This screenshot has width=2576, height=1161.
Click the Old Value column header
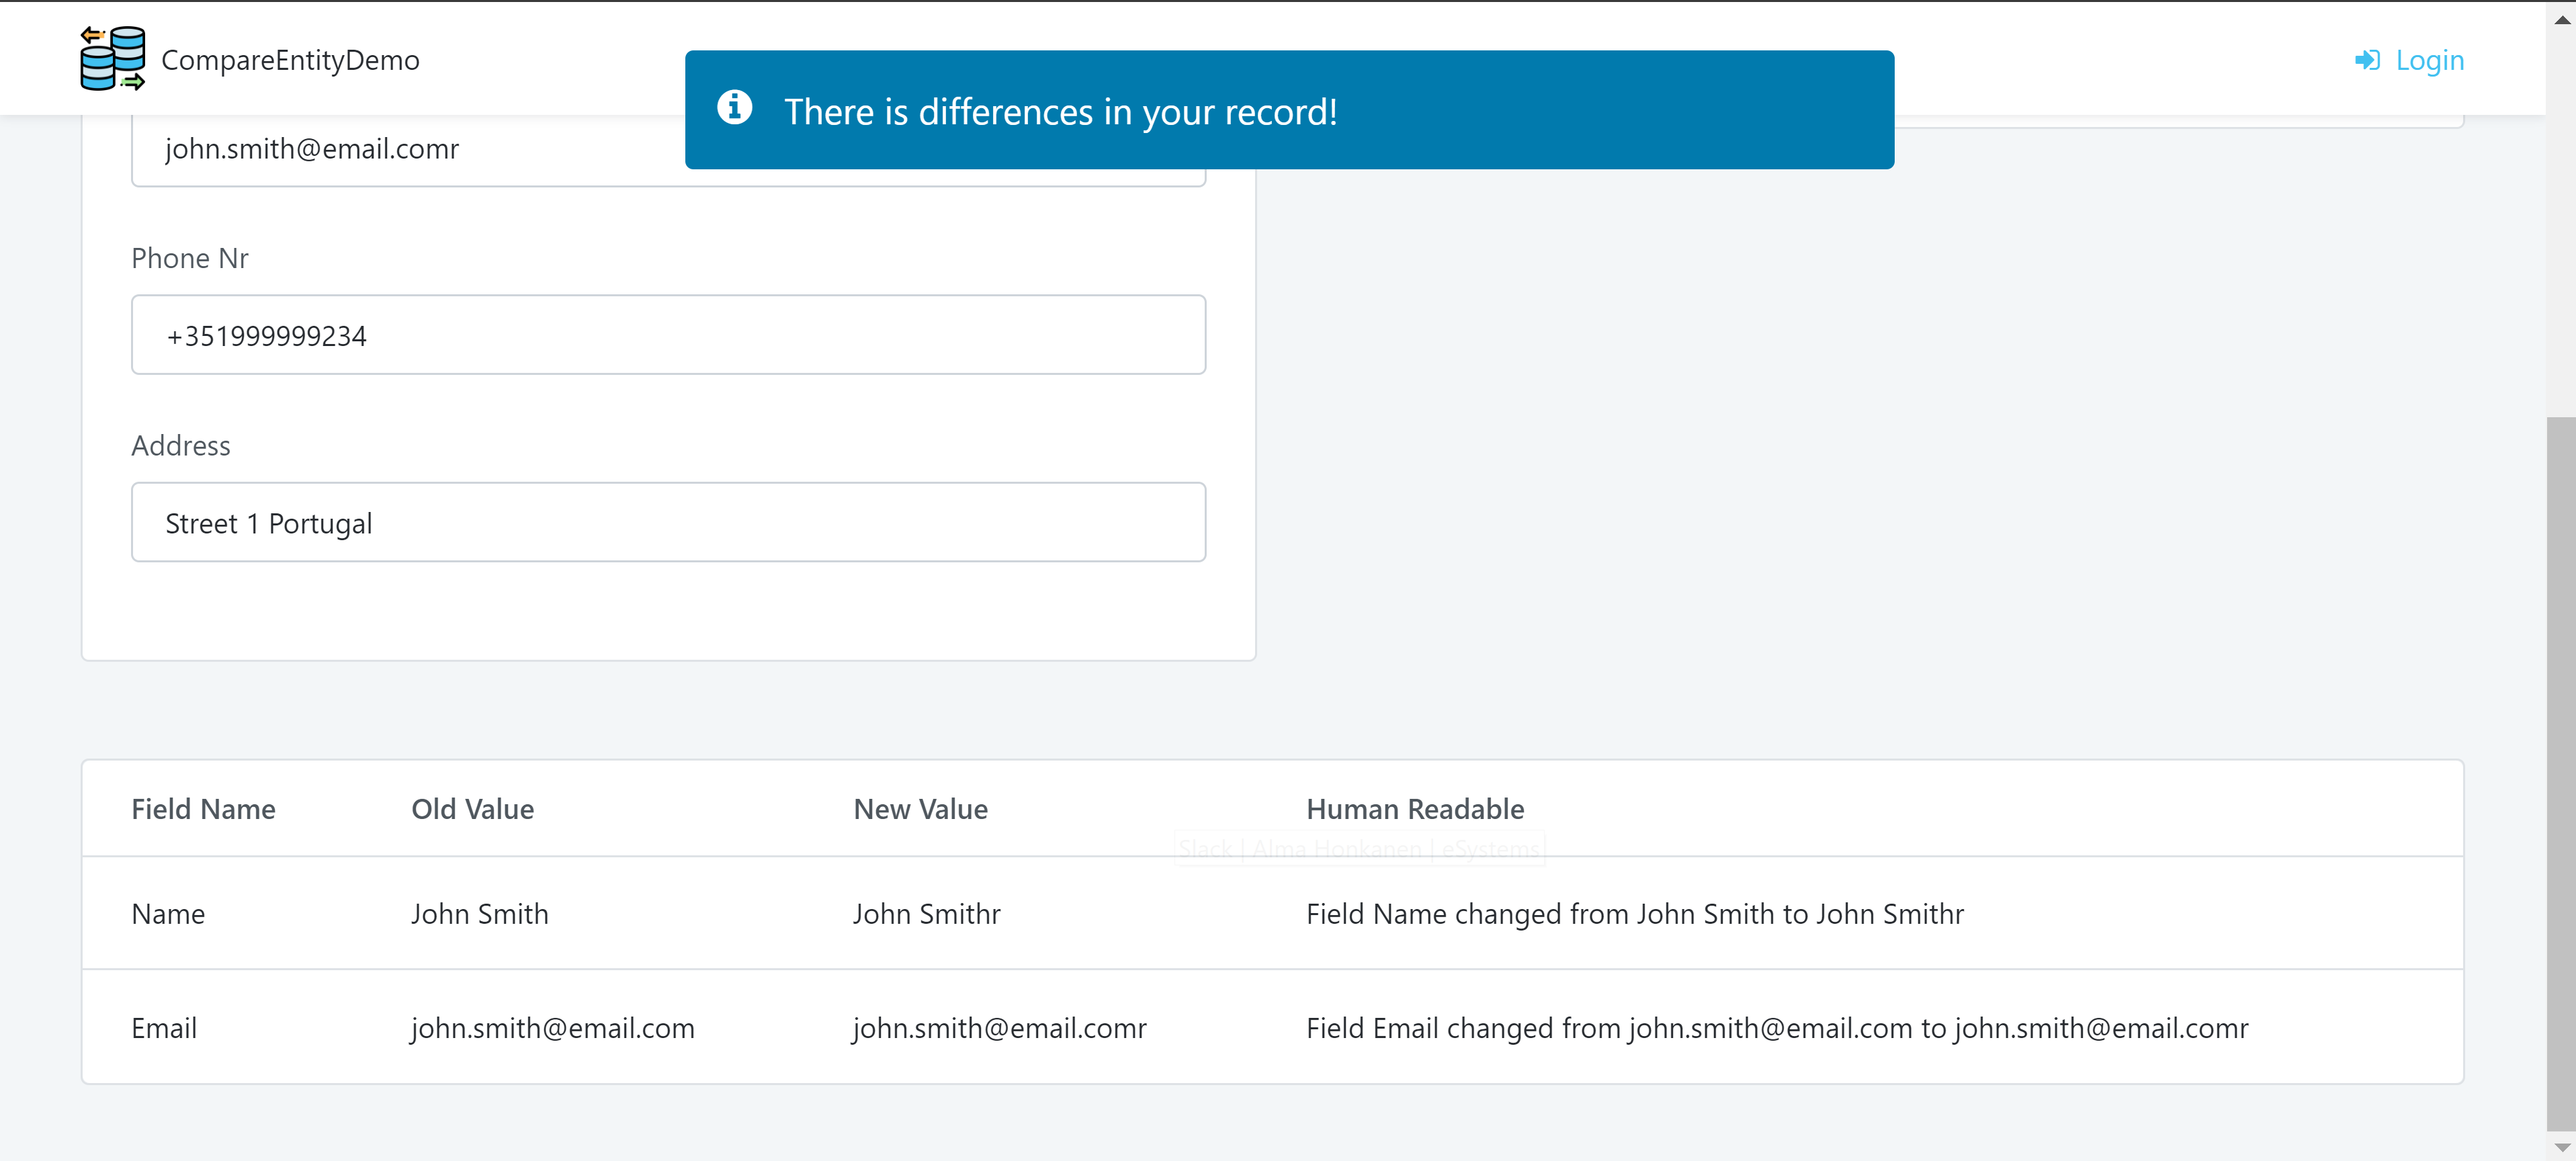click(473, 809)
